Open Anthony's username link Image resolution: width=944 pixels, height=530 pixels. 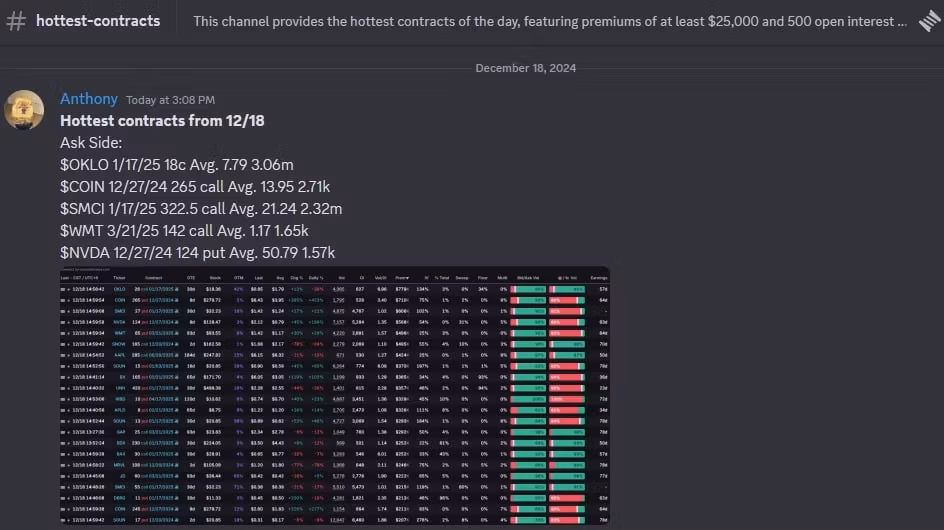pyautogui.click(x=89, y=99)
